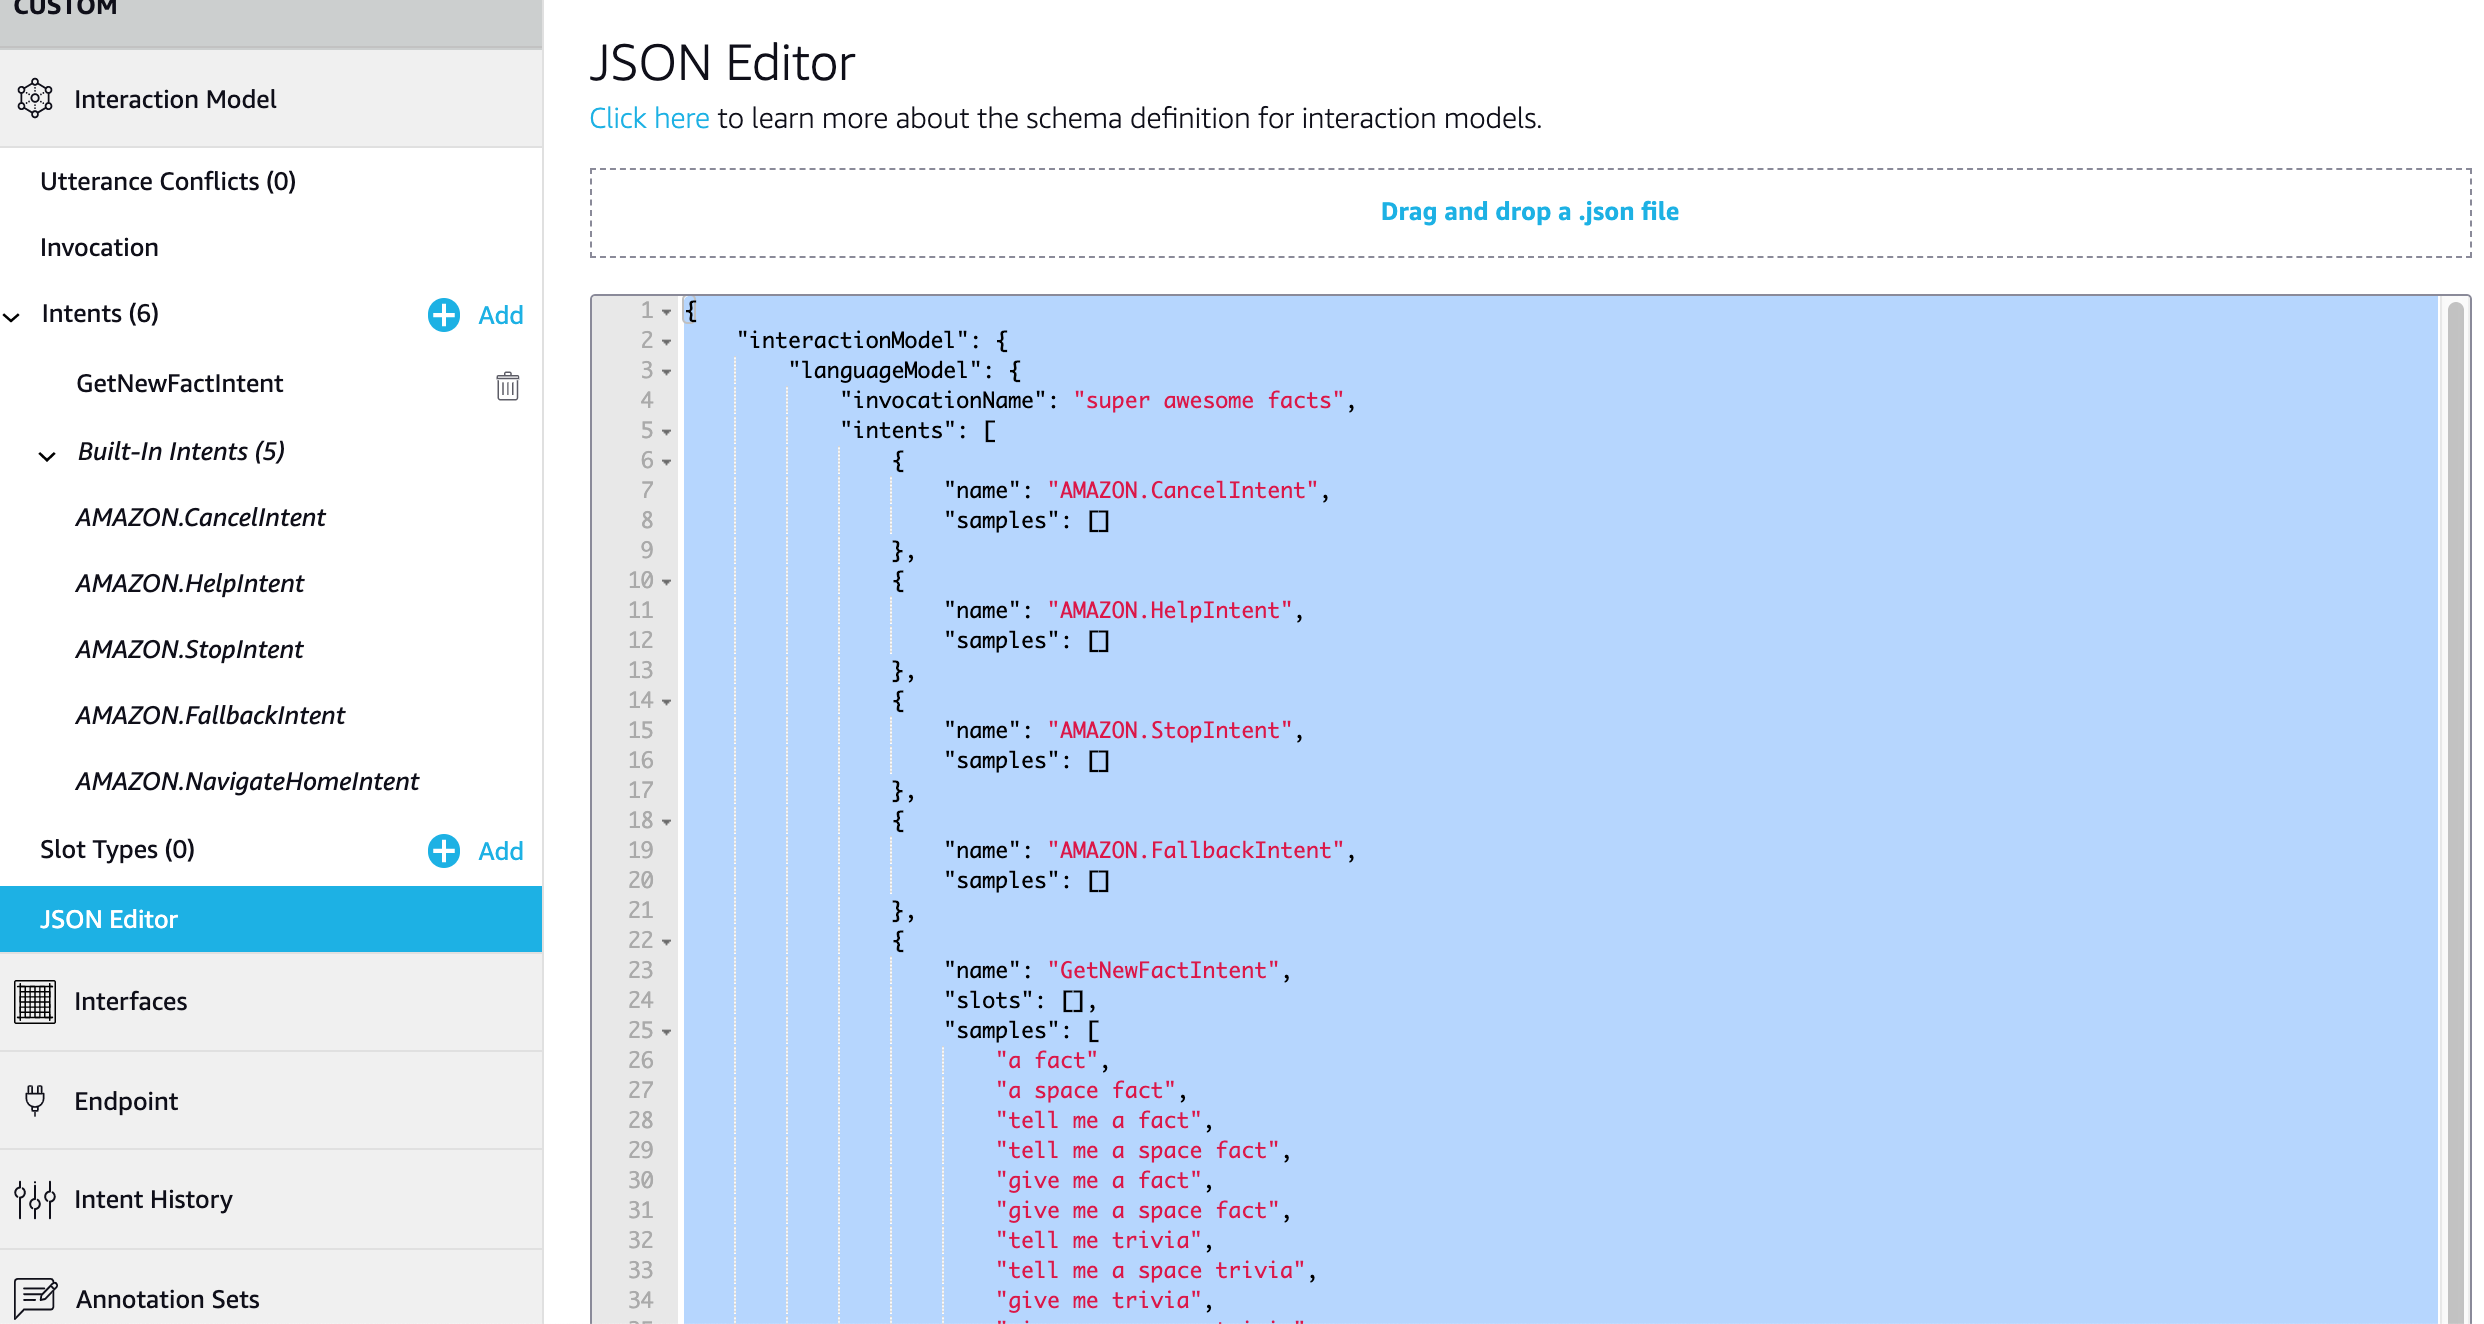
Task: Click the plus icon next to Intents
Action: click(x=444, y=315)
